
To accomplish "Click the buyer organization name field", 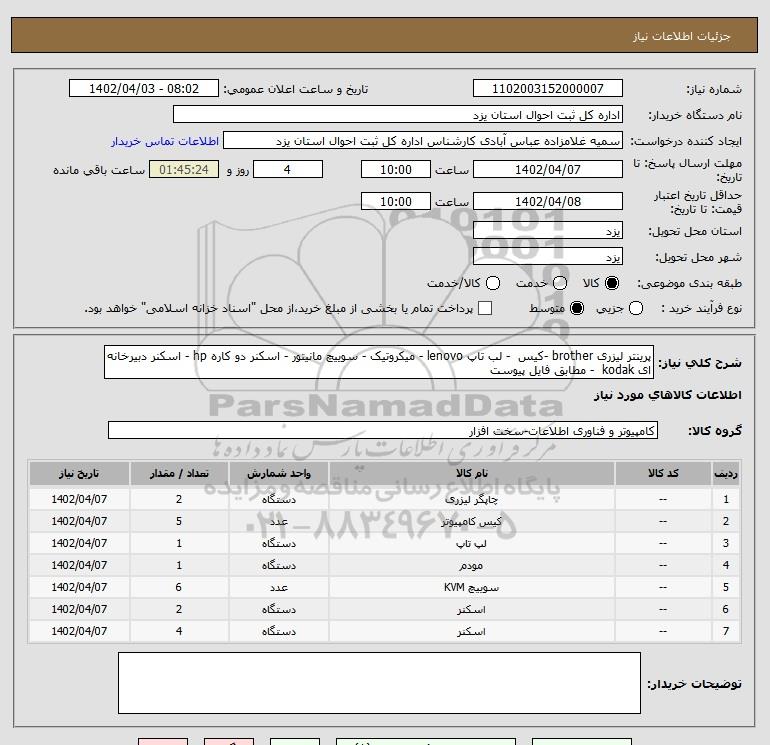I will coord(398,114).
